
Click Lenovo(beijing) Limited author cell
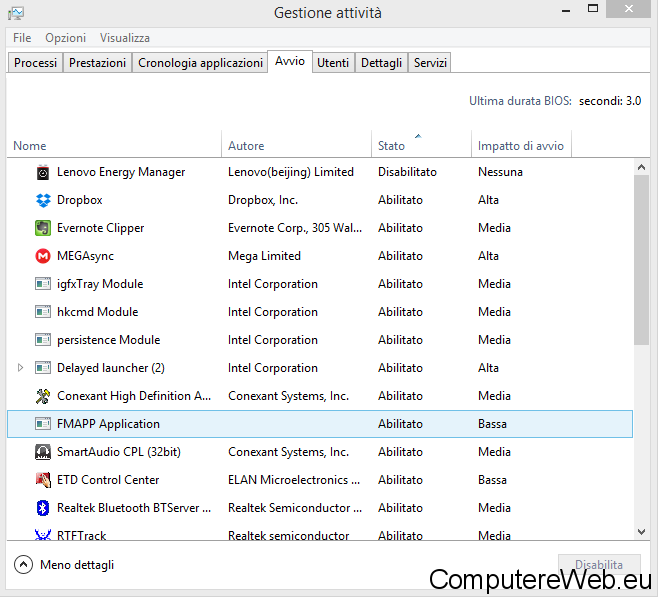[x=291, y=172]
